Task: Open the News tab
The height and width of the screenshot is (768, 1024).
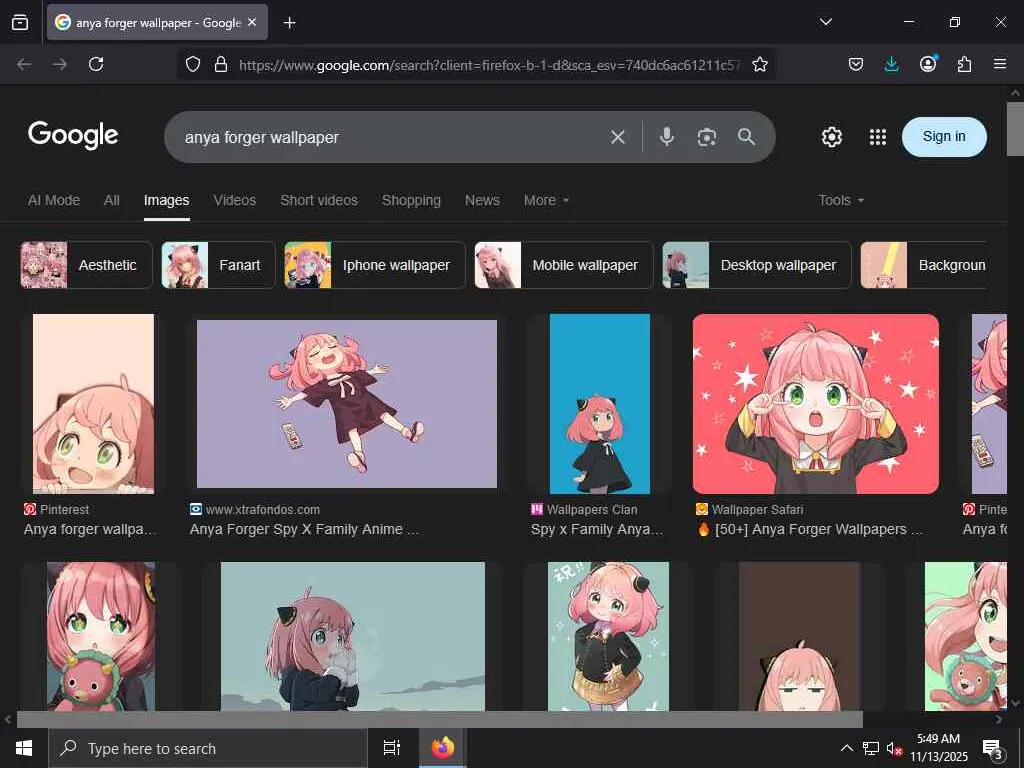Action: [x=482, y=200]
